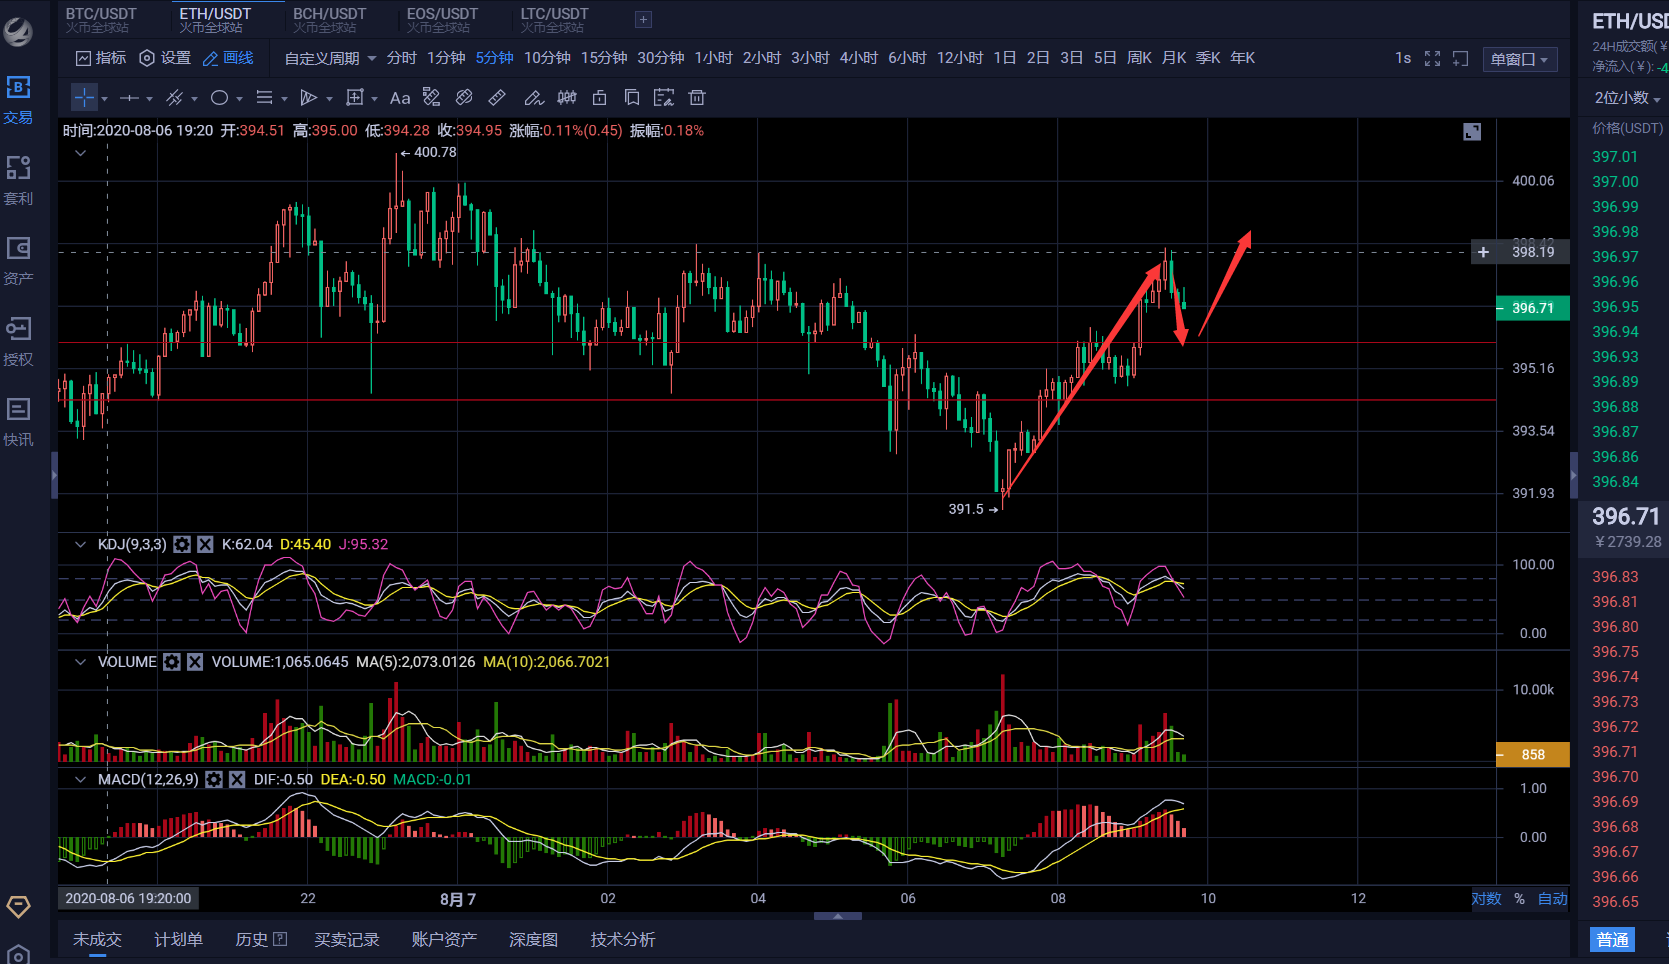Click the trash delete drawings icon
The image size is (1669, 964).
point(697,98)
